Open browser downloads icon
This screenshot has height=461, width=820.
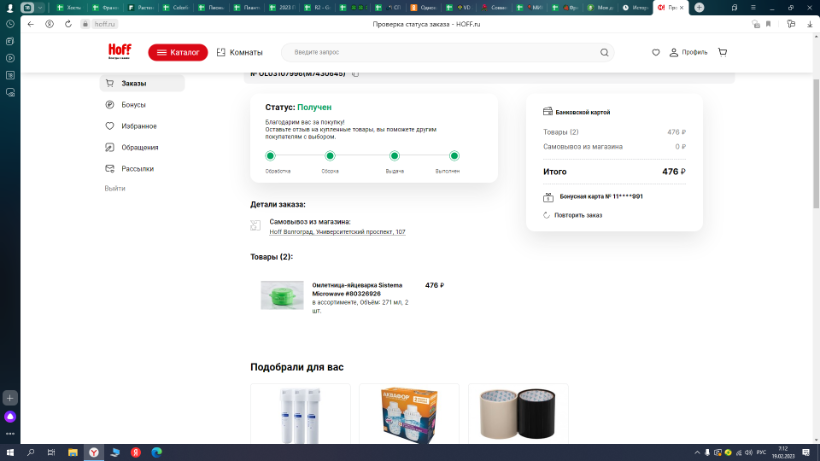click(x=810, y=24)
